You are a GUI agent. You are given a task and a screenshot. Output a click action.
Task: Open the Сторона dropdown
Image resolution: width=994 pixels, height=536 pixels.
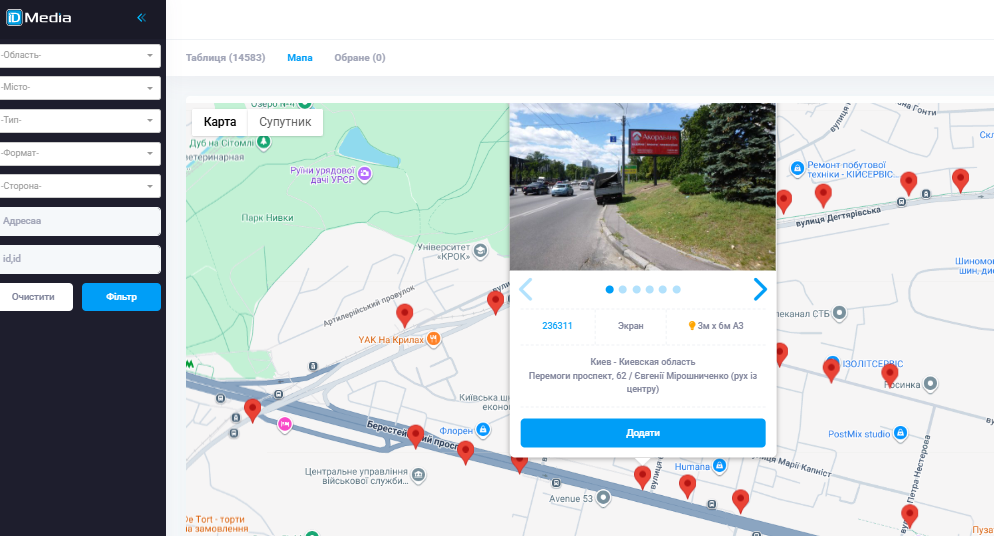[x=79, y=186]
